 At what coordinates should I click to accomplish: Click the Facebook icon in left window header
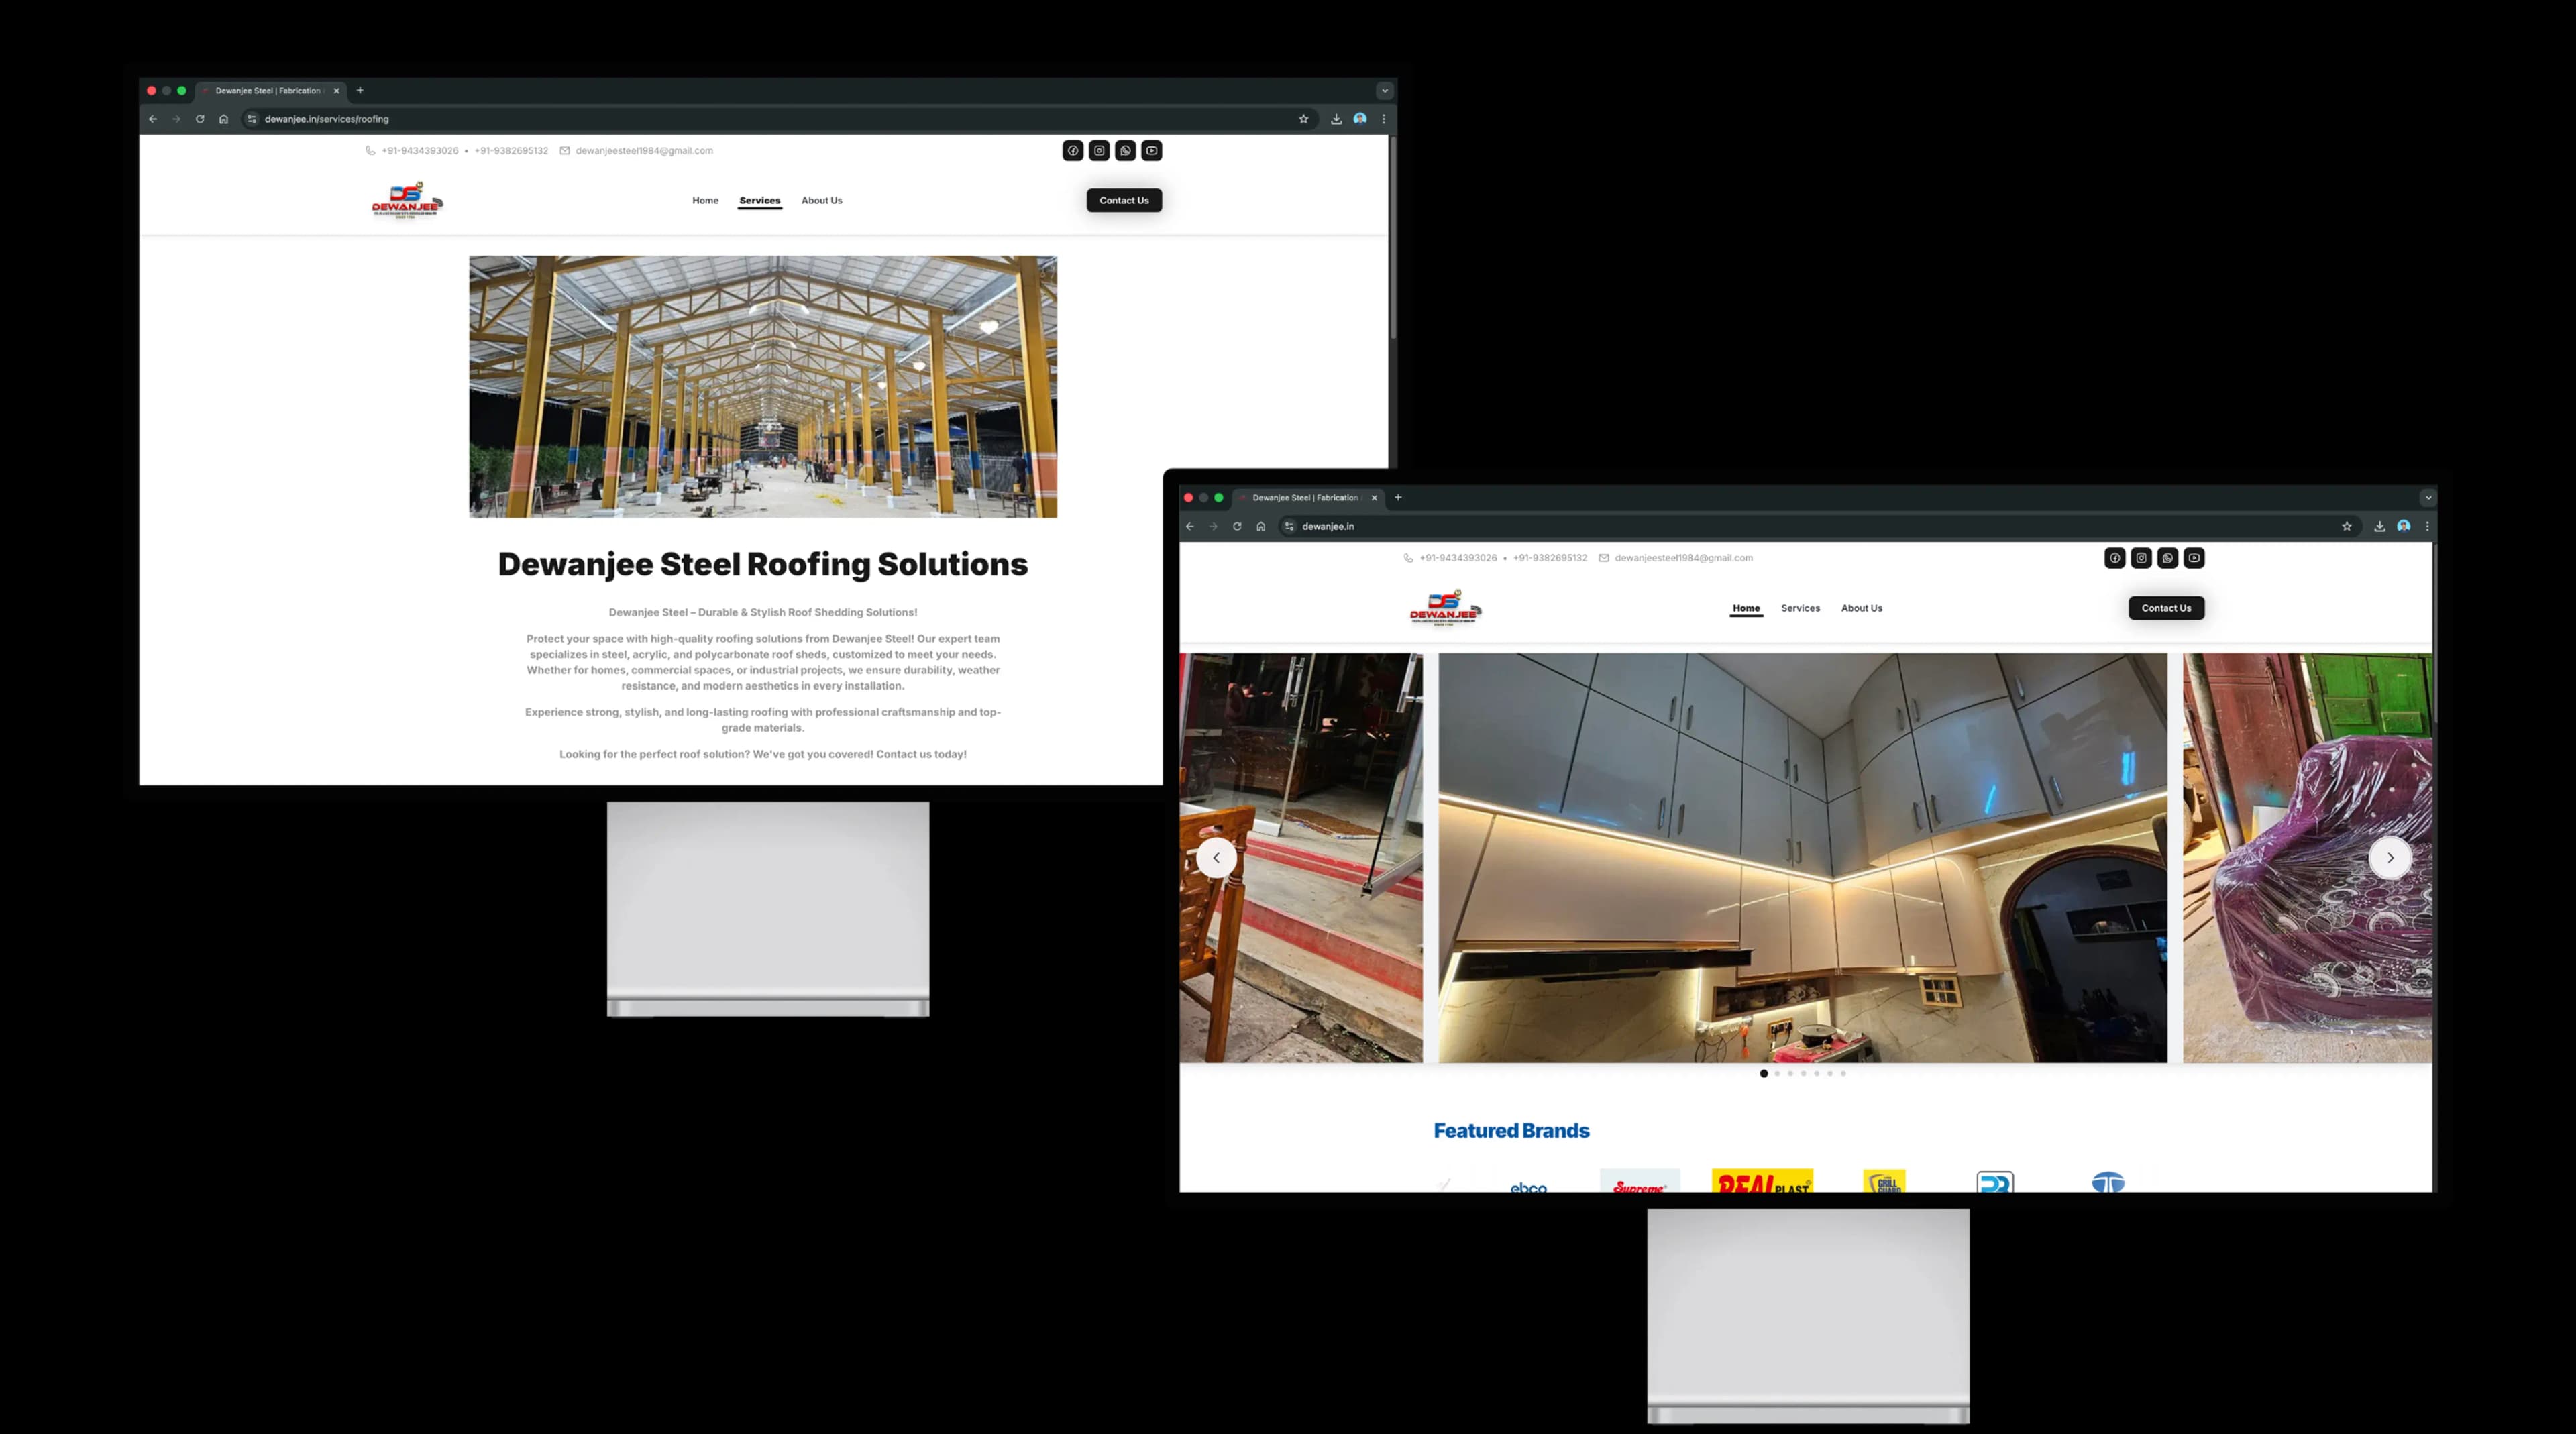1072,151
